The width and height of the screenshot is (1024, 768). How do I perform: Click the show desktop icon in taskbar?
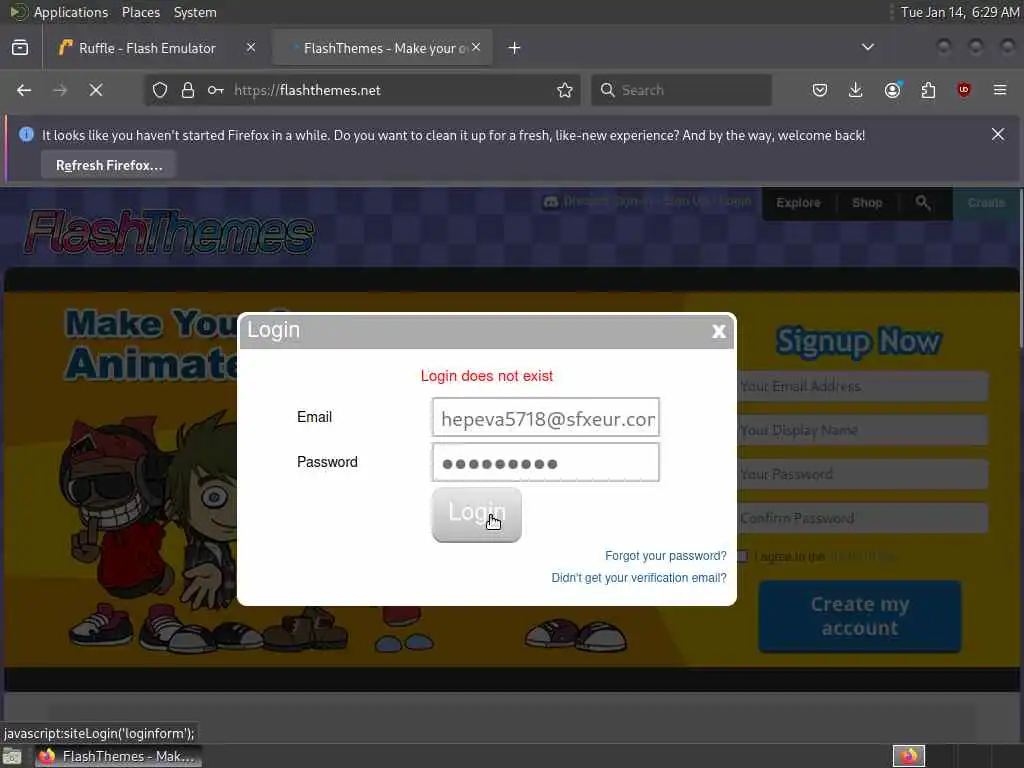tap(12, 757)
